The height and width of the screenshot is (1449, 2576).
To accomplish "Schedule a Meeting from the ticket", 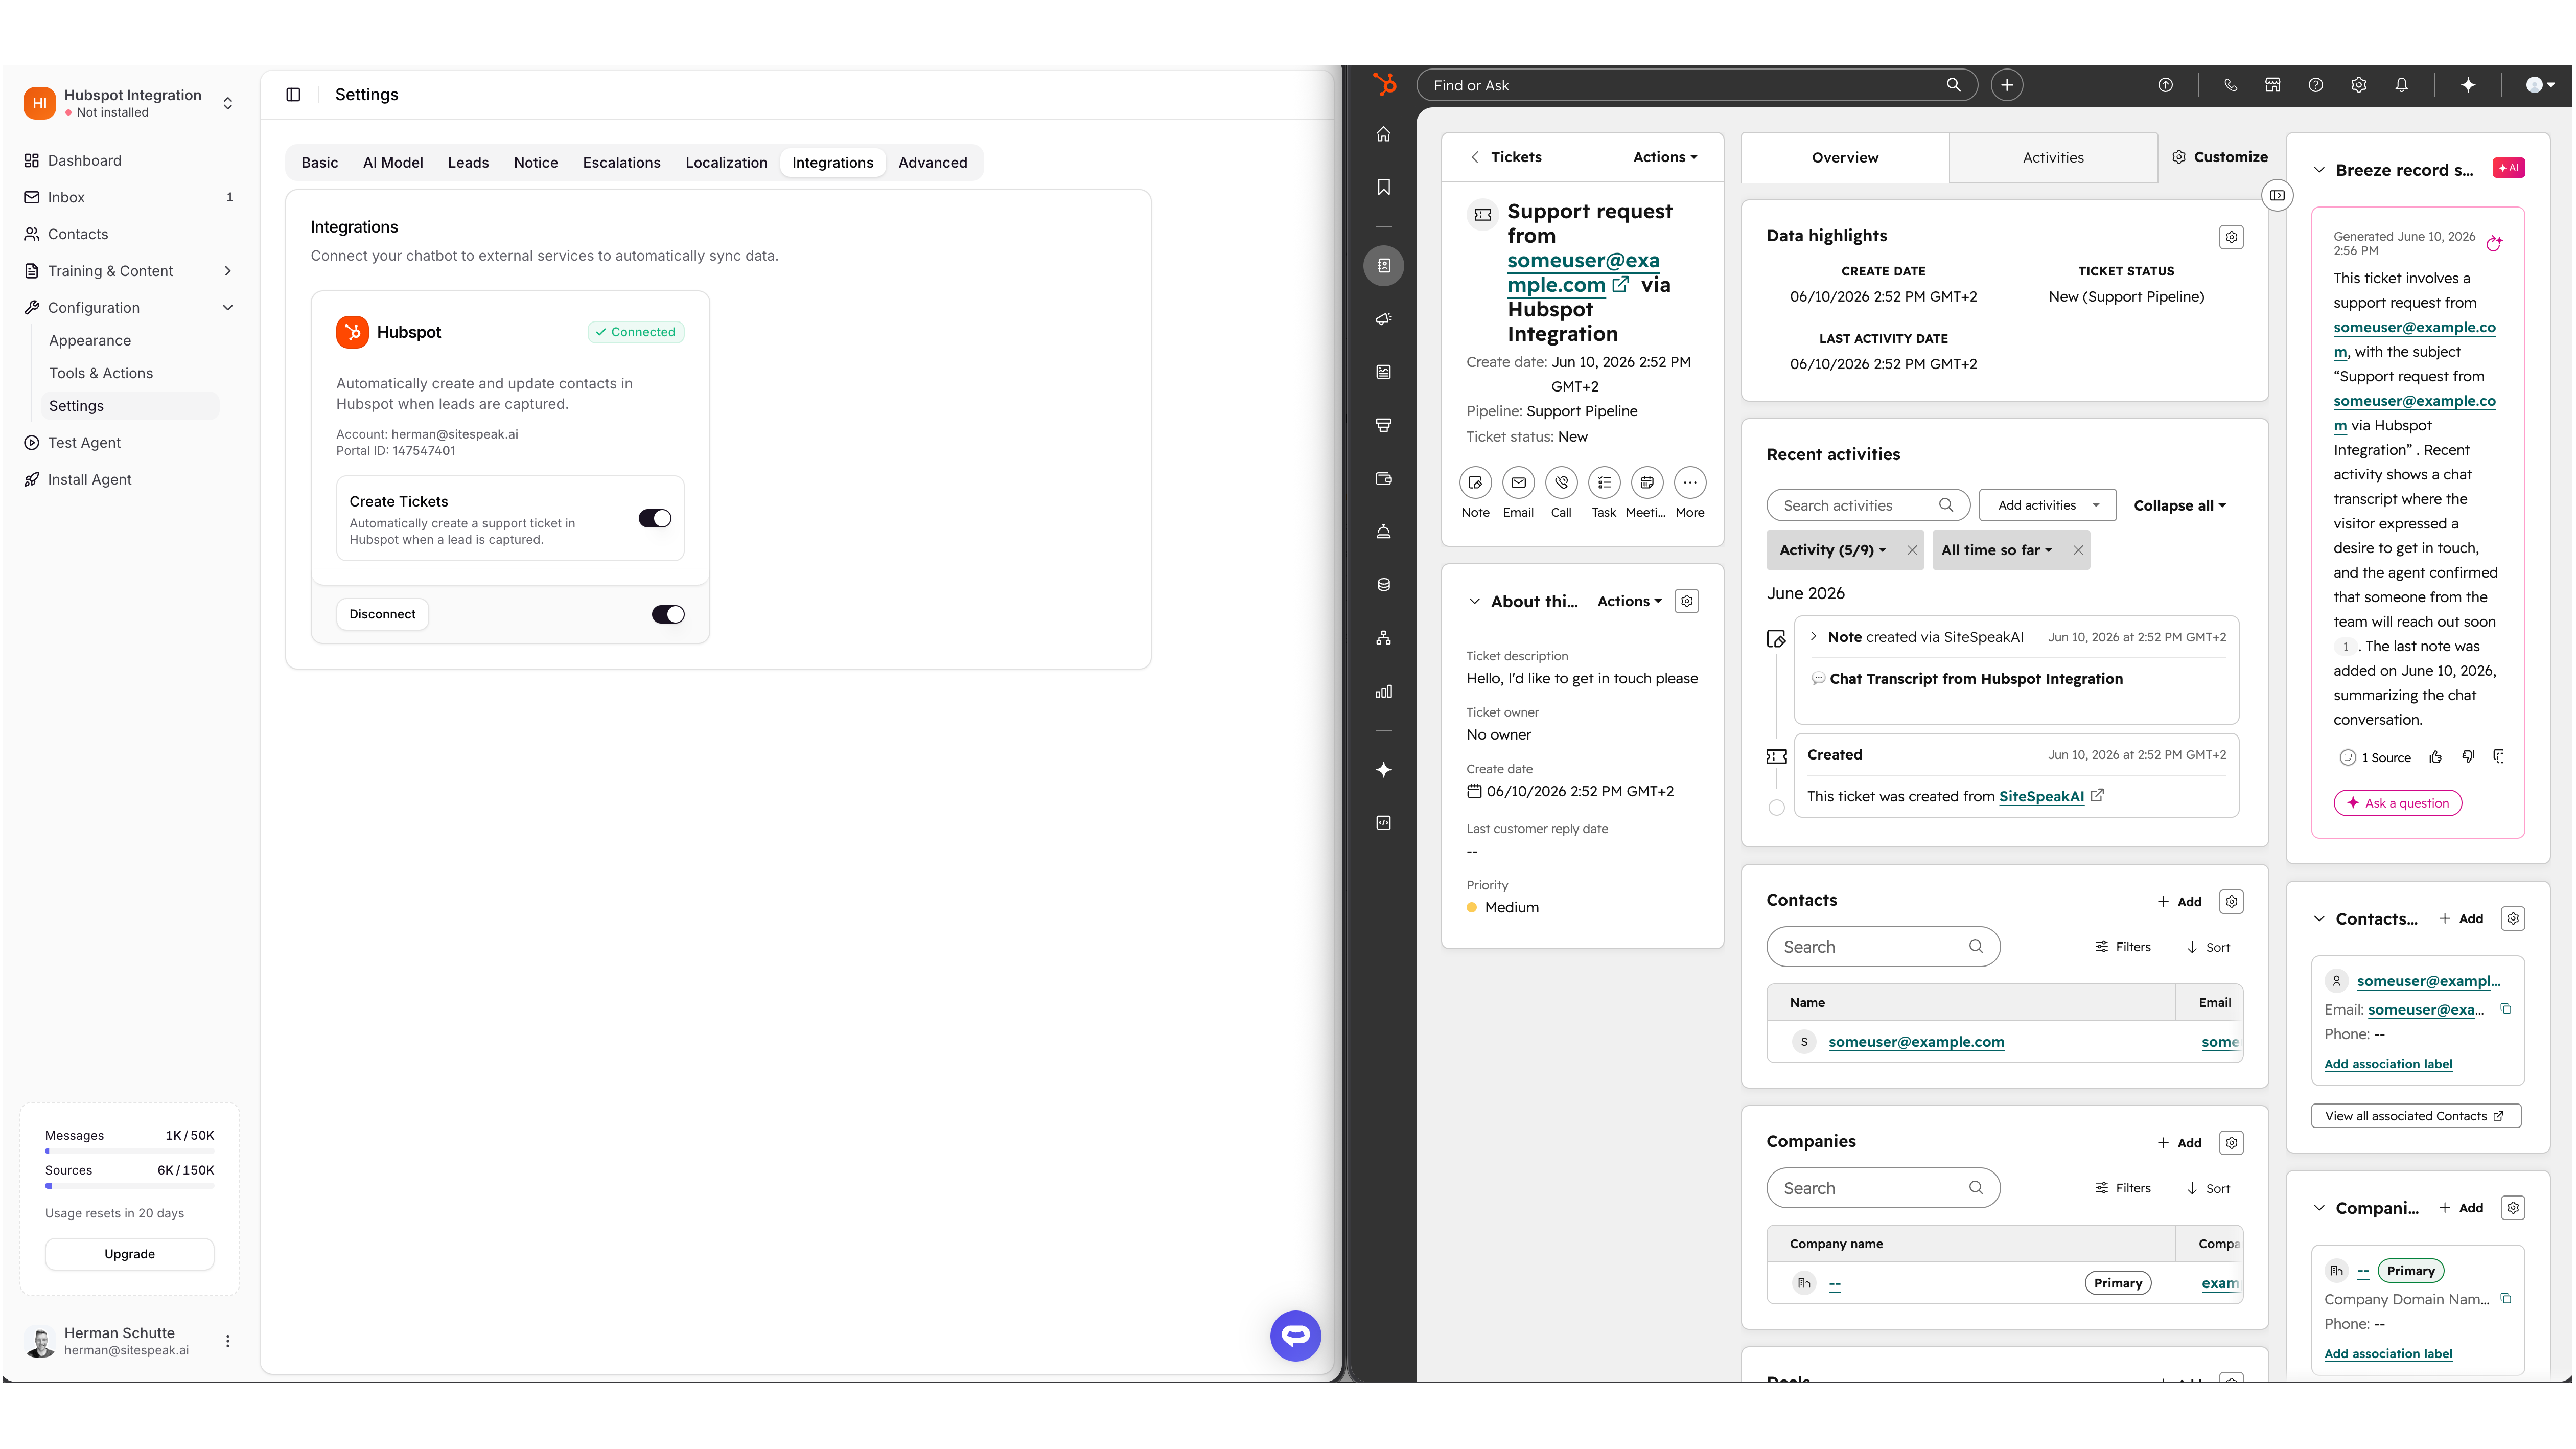I will coord(1647,483).
